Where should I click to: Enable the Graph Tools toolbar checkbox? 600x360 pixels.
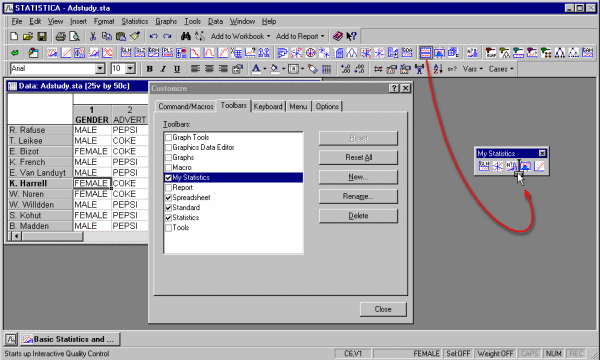(168, 137)
